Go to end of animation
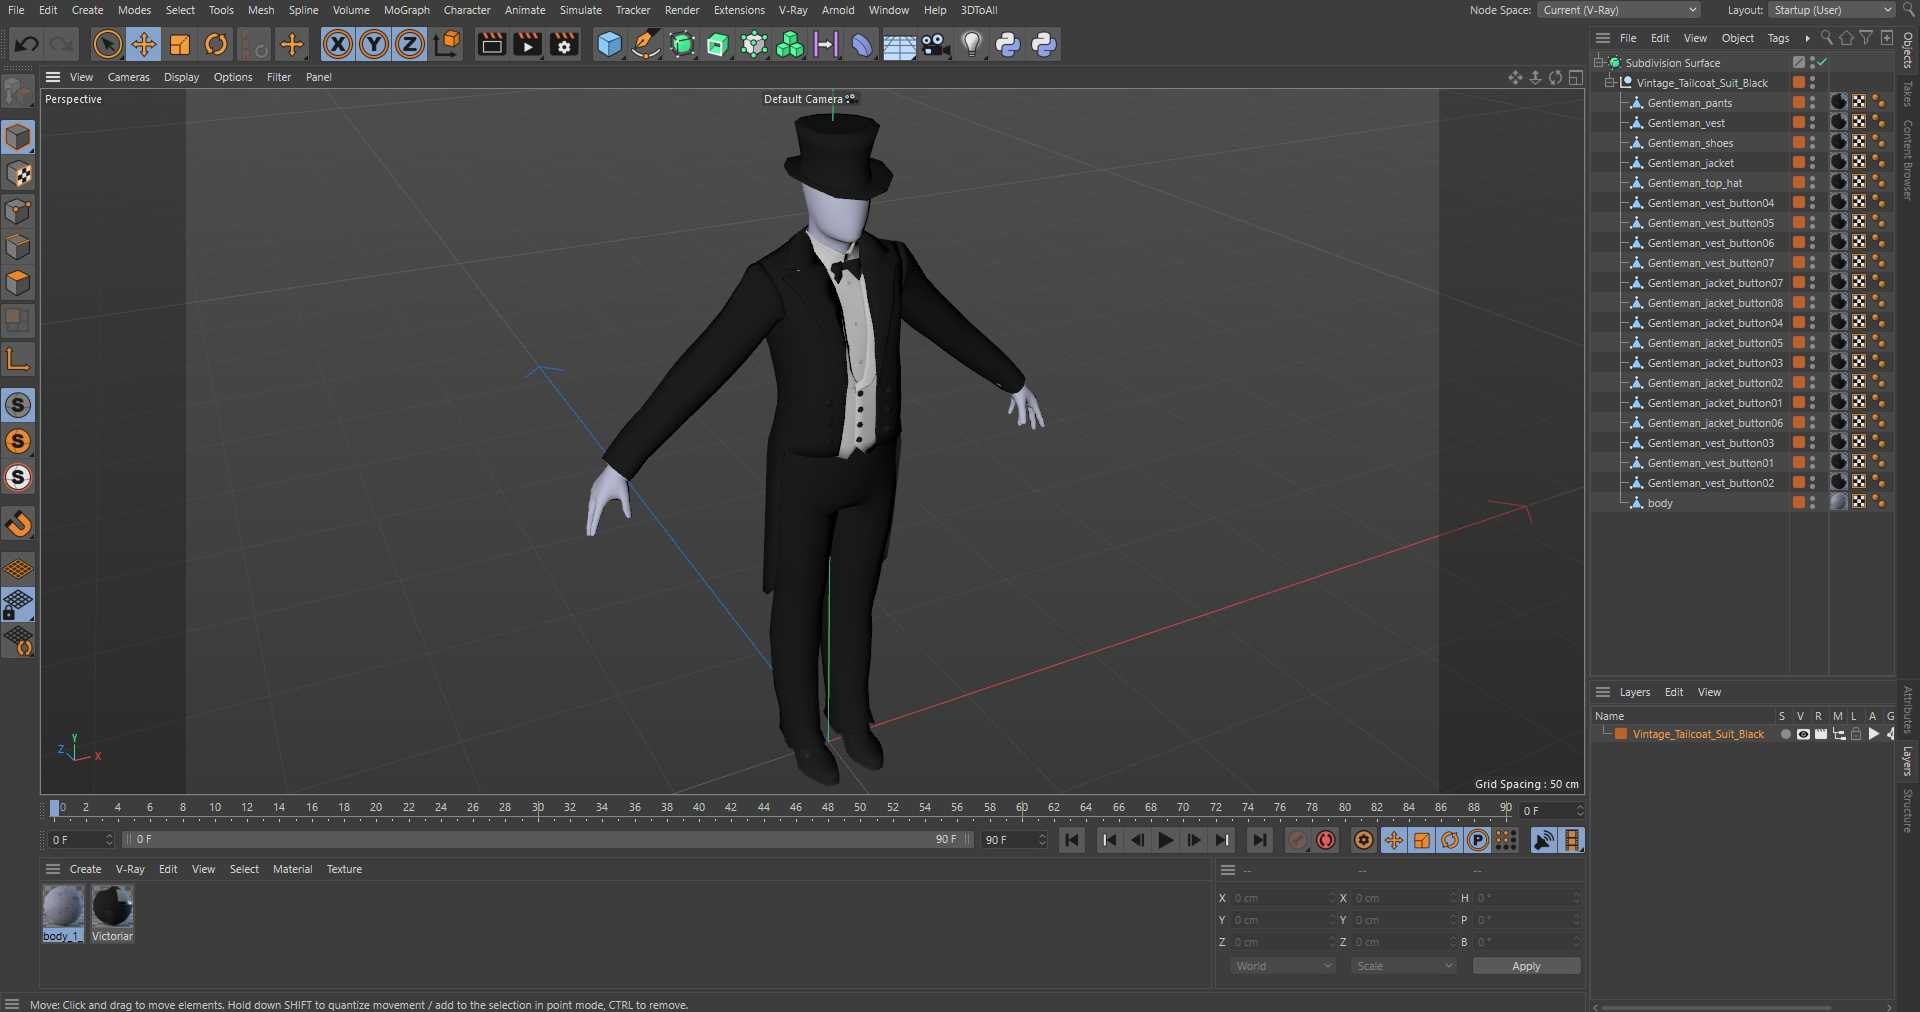 (1260, 840)
